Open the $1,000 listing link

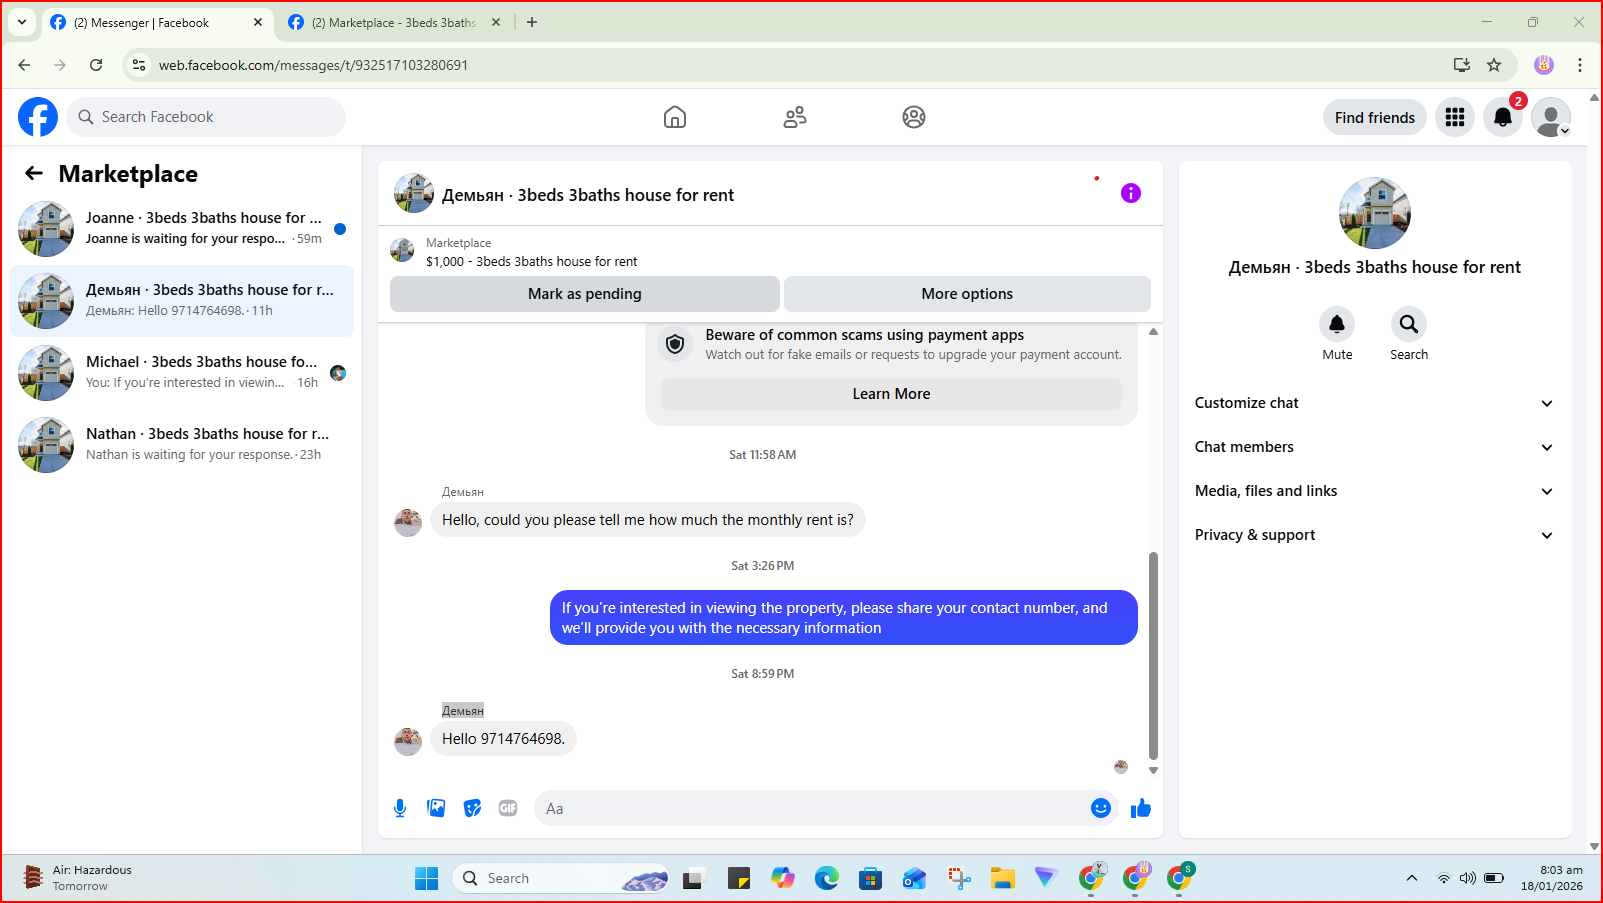tap(531, 261)
